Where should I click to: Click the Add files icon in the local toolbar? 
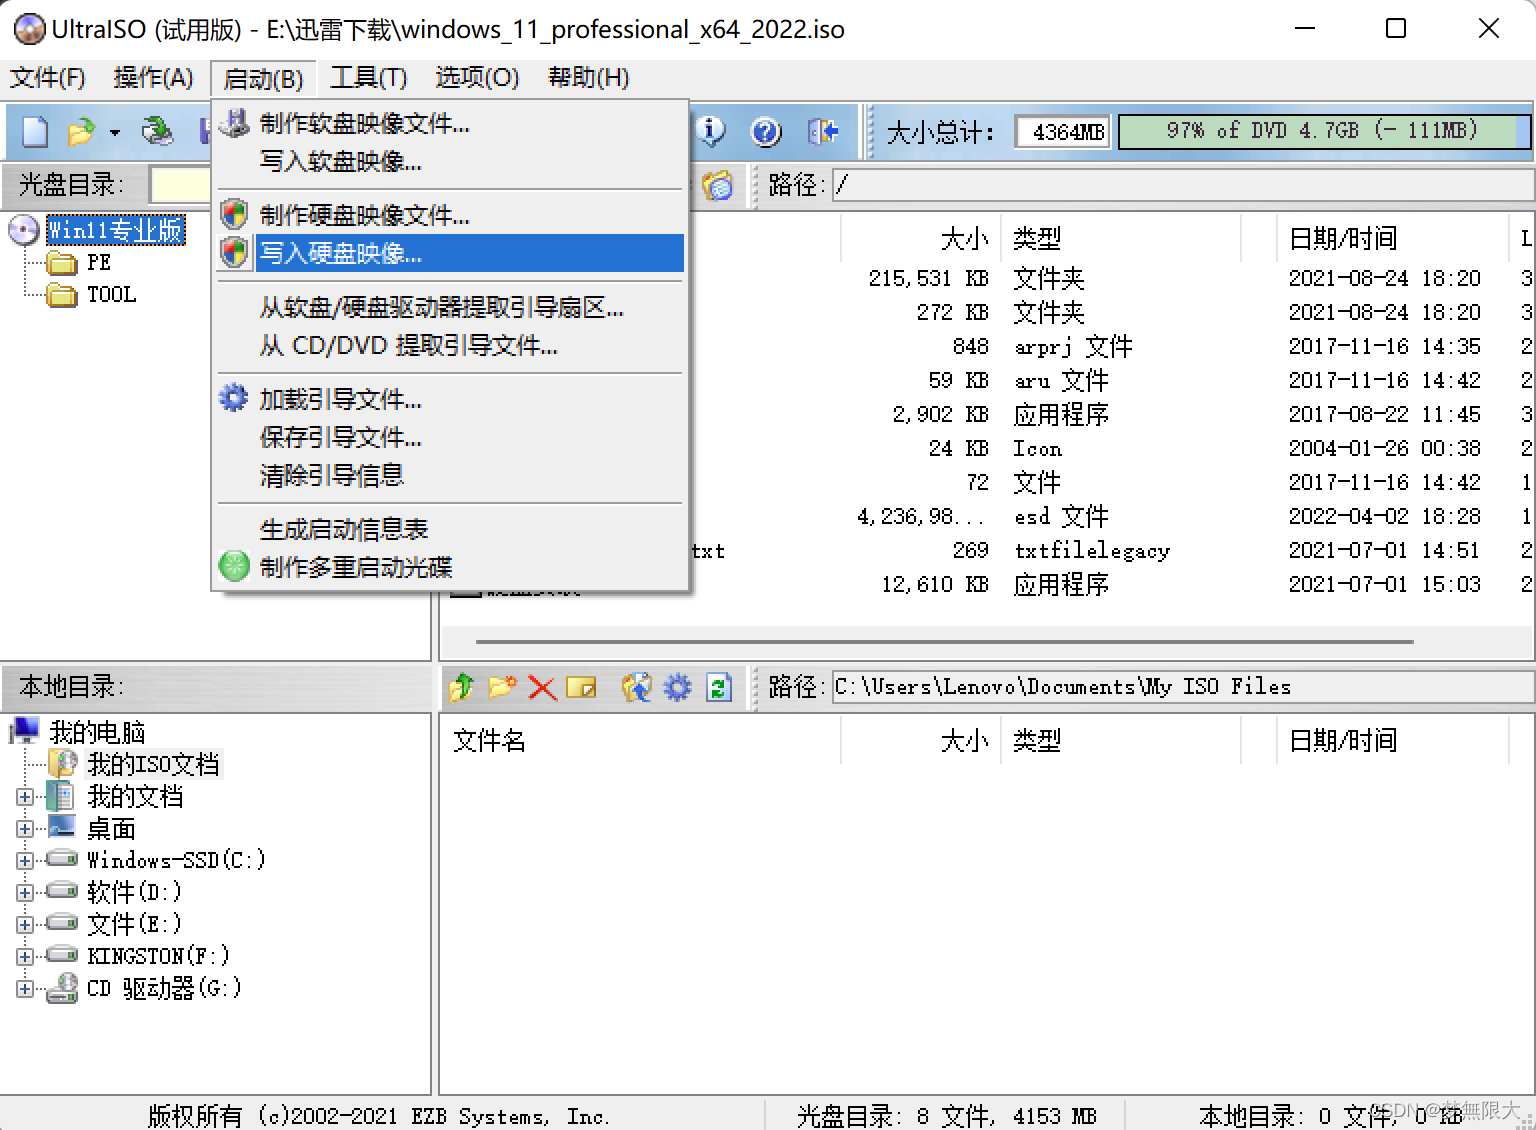click(637, 687)
